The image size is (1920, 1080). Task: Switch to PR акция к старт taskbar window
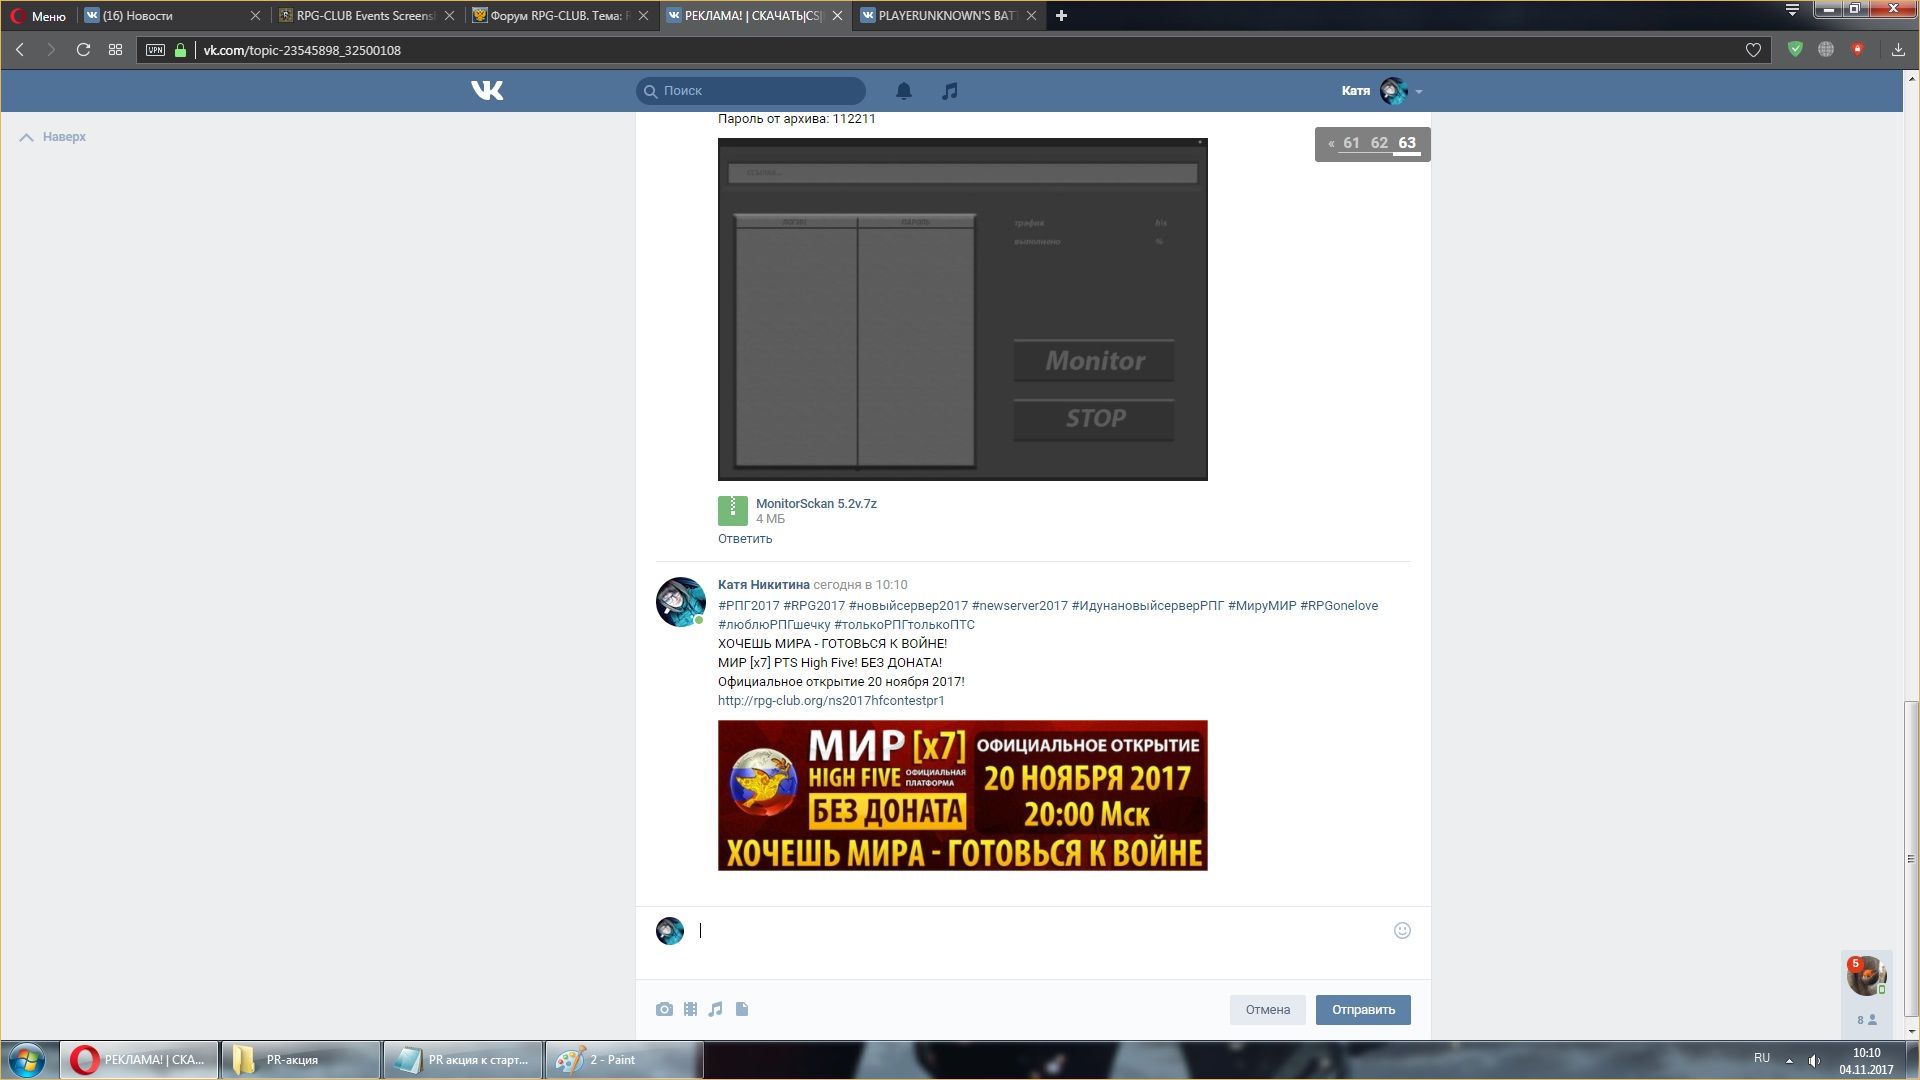pos(463,1060)
